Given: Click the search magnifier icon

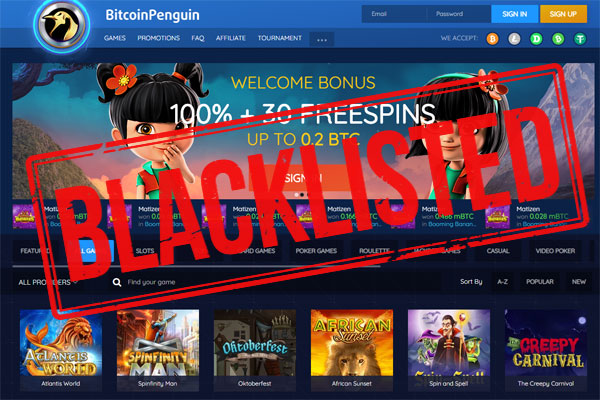Looking at the screenshot, I should click(117, 282).
